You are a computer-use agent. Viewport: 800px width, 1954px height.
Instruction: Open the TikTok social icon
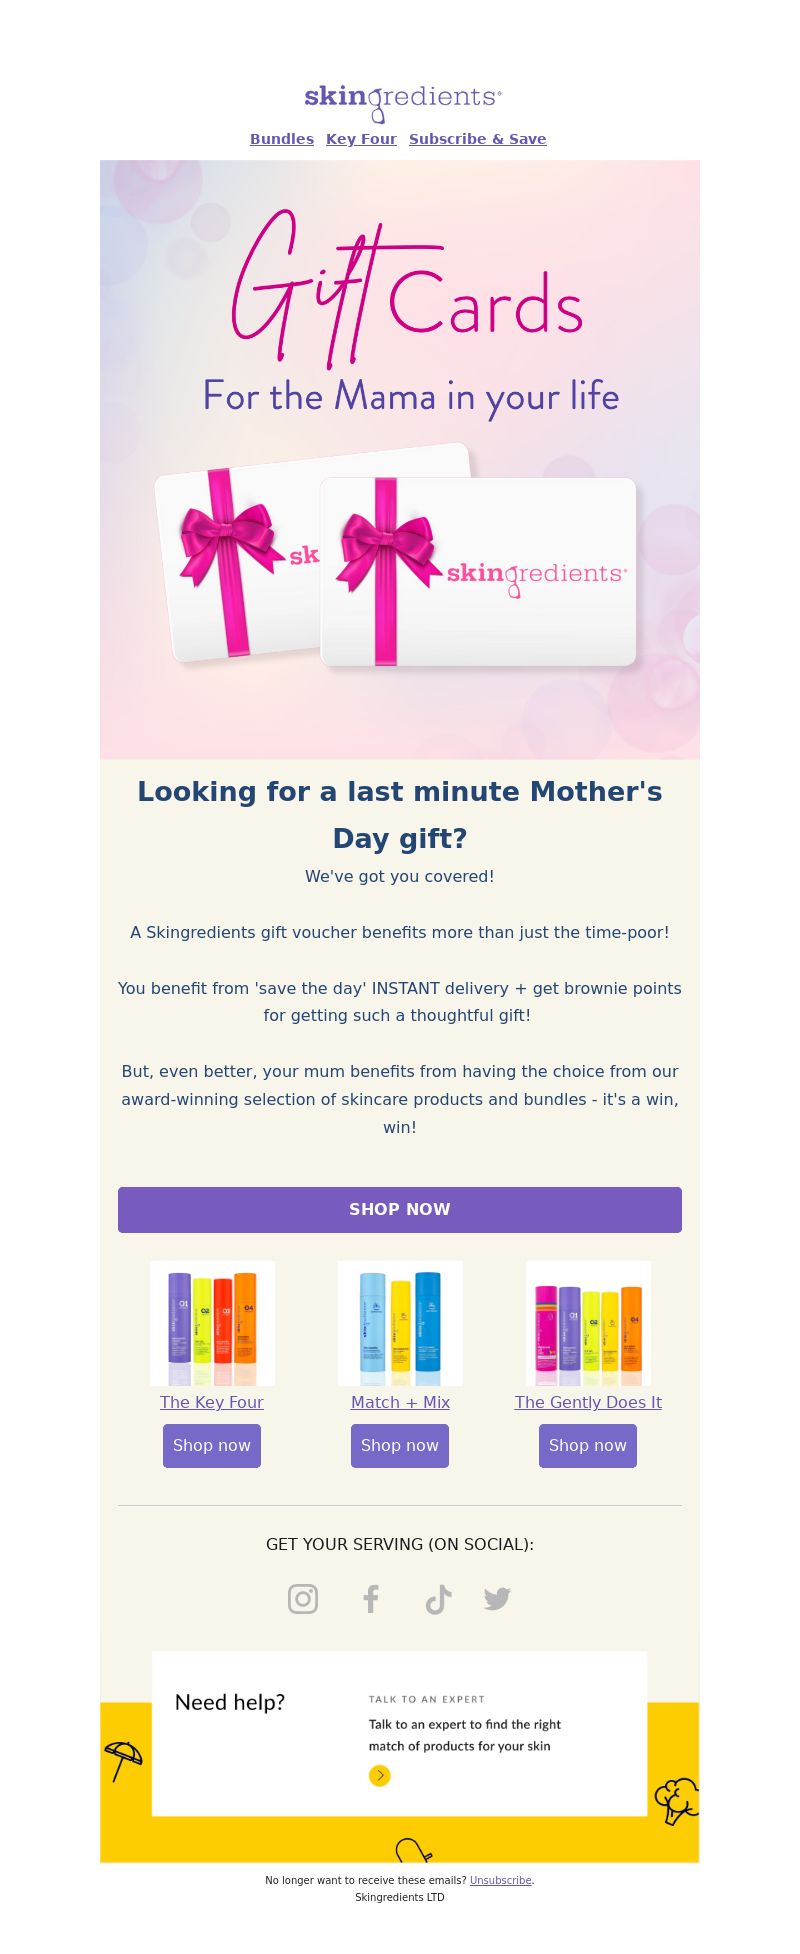point(438,1600)
